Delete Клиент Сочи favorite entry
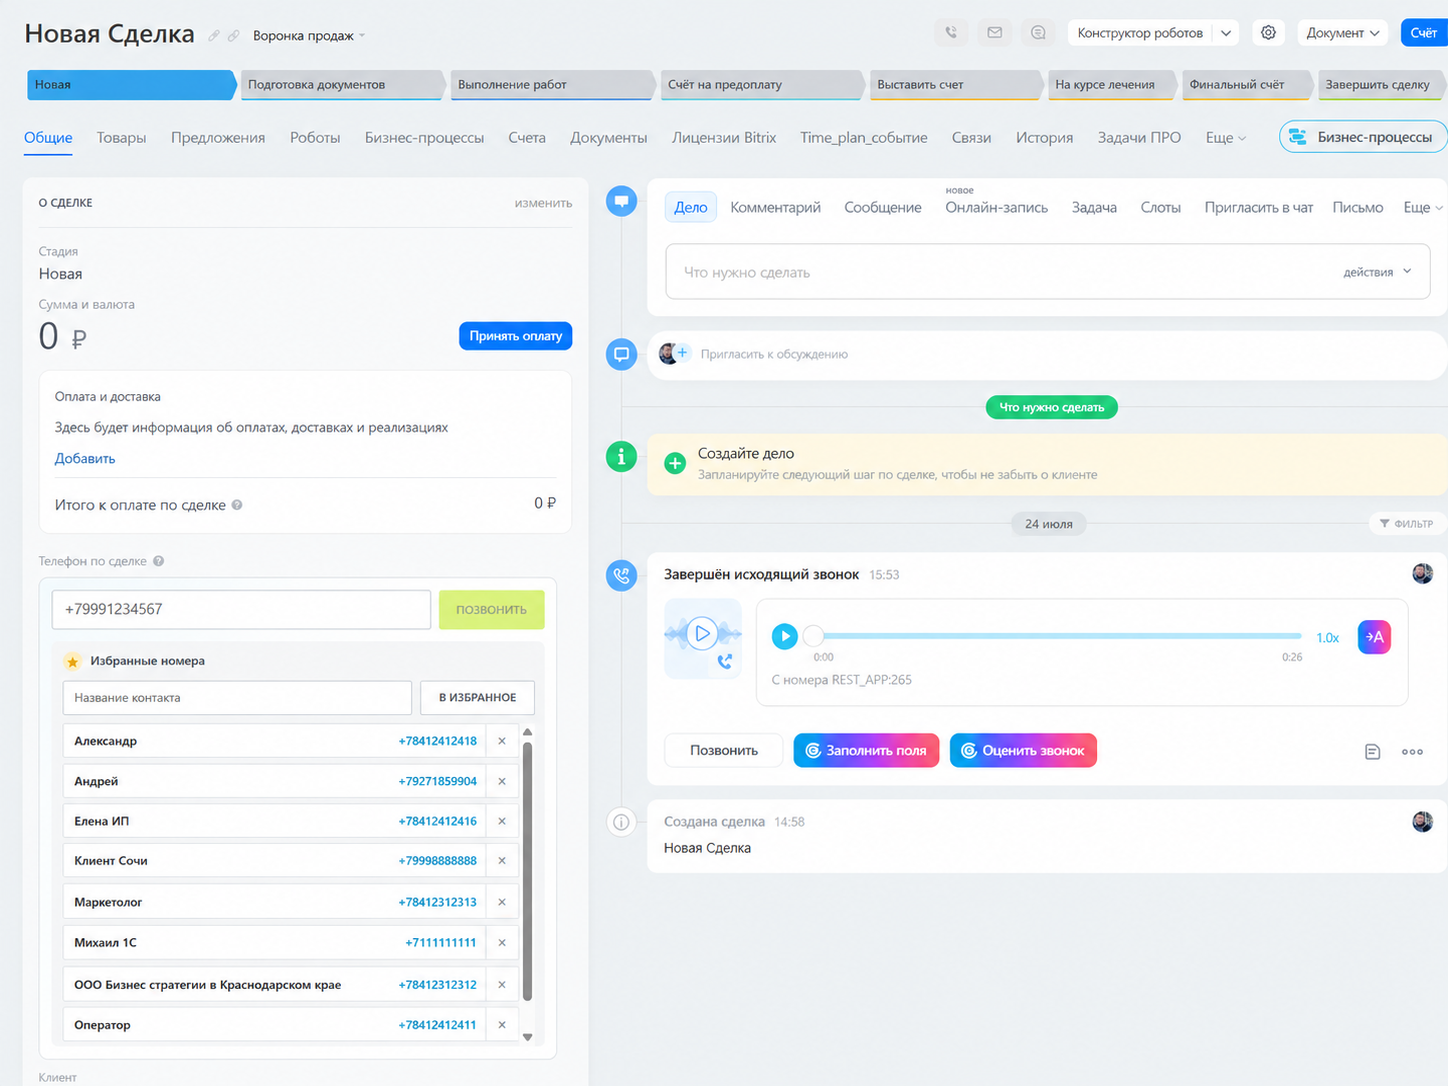Screen dimensions: 1448x1086 click(x=502, y=861)
